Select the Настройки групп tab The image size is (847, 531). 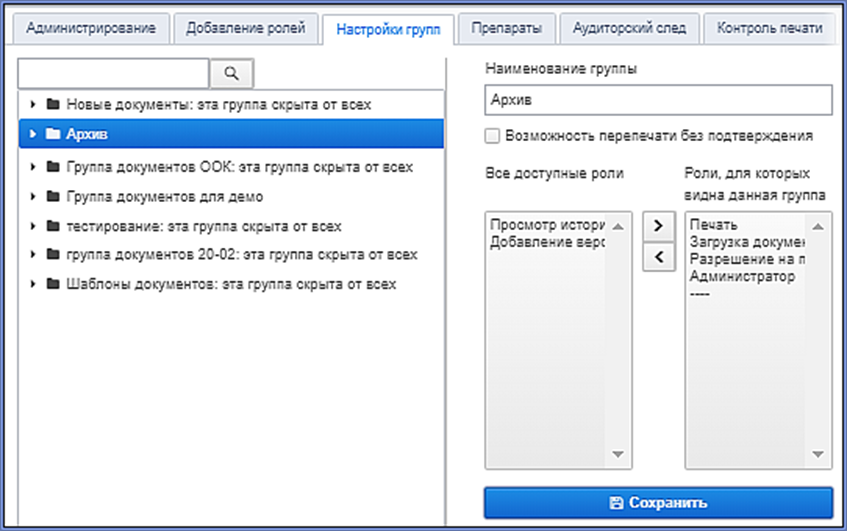click(x=388, y=30)
